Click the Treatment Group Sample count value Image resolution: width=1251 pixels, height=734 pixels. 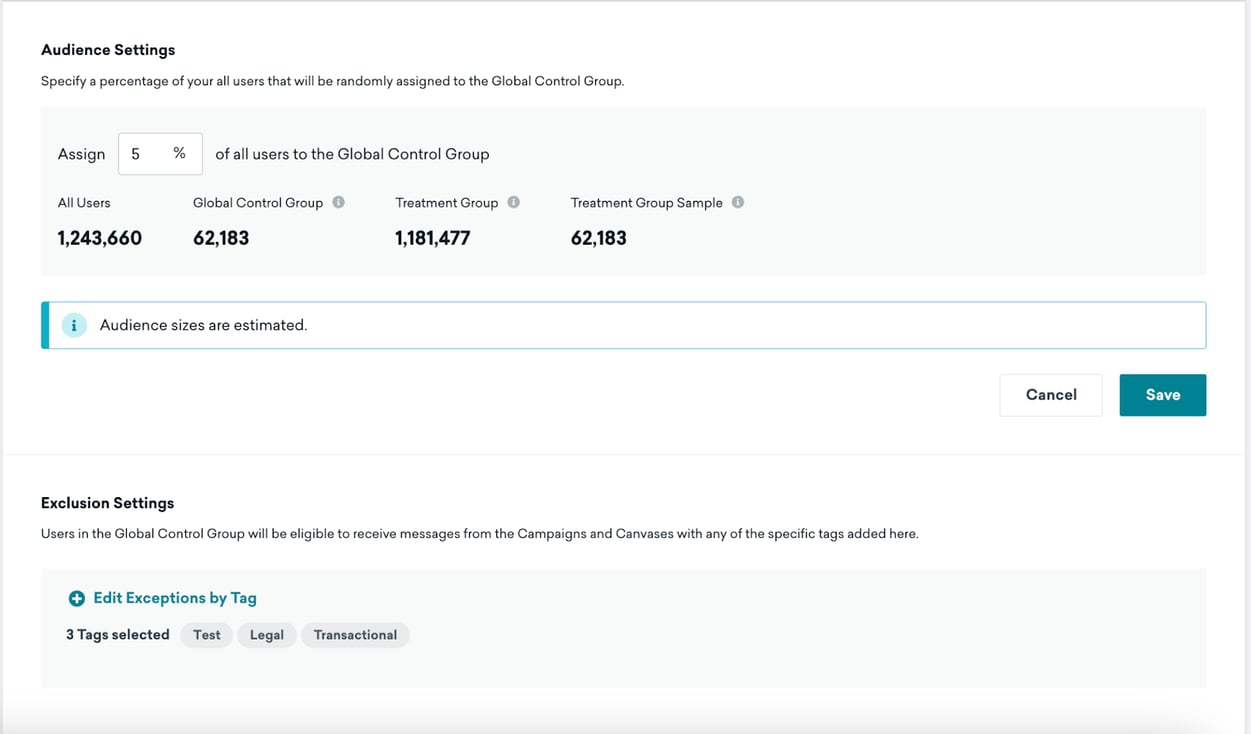point(598,238)
